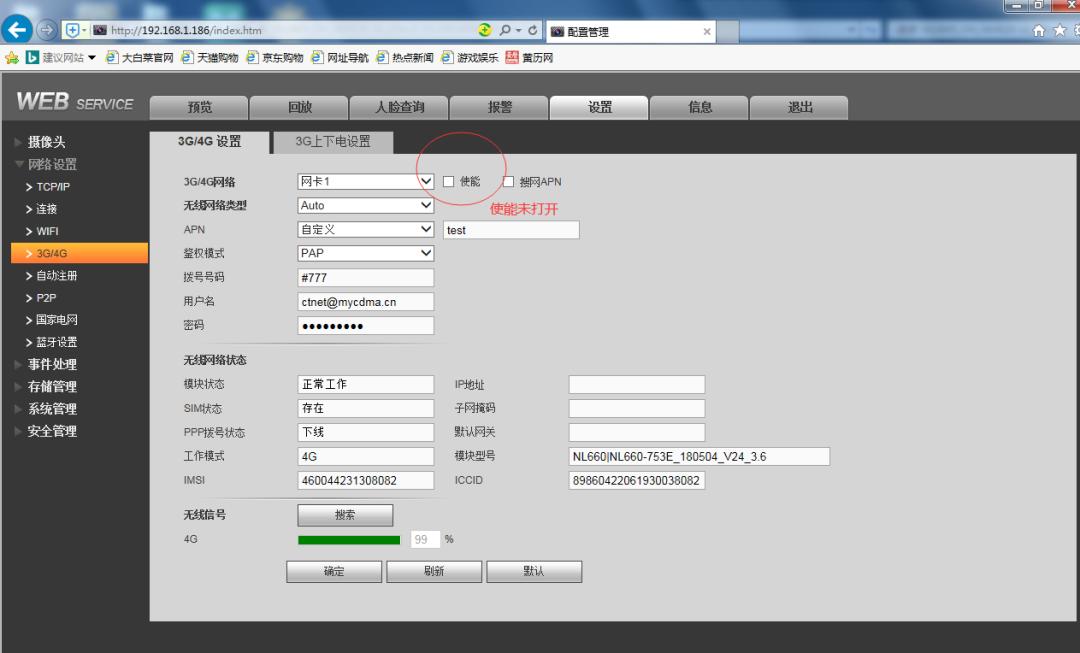Click the add-to-favorites star icon in bookmarks bar
This screenshot has height=653, width=1080.
pyautogui.click(x=12, y=58)
